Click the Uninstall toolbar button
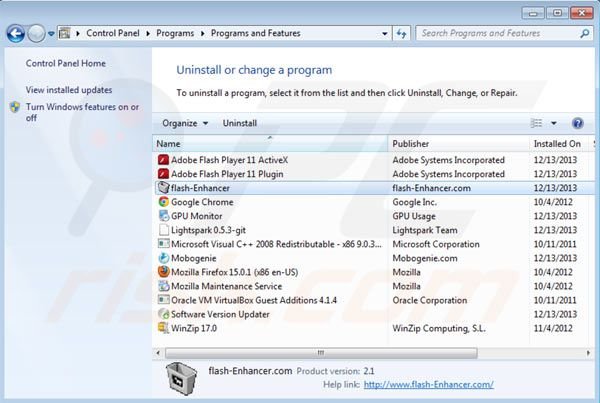Viewport: 600px width, 403px height. (x=240, y=123)
